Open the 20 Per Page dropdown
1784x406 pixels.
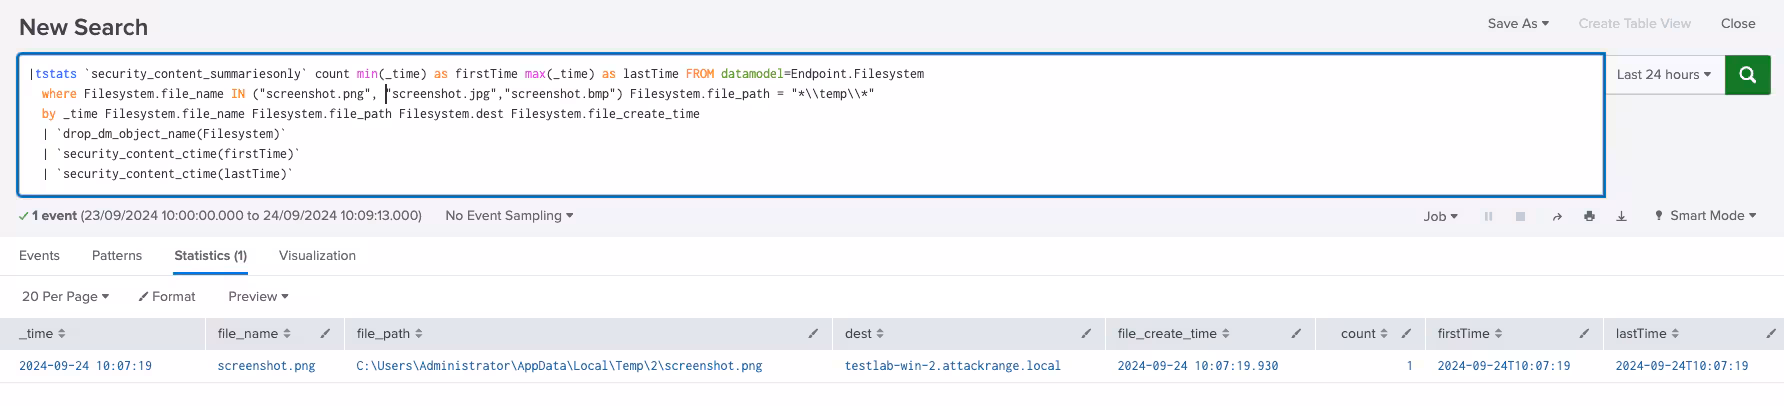pyautogui.click(x=65, y=297)
